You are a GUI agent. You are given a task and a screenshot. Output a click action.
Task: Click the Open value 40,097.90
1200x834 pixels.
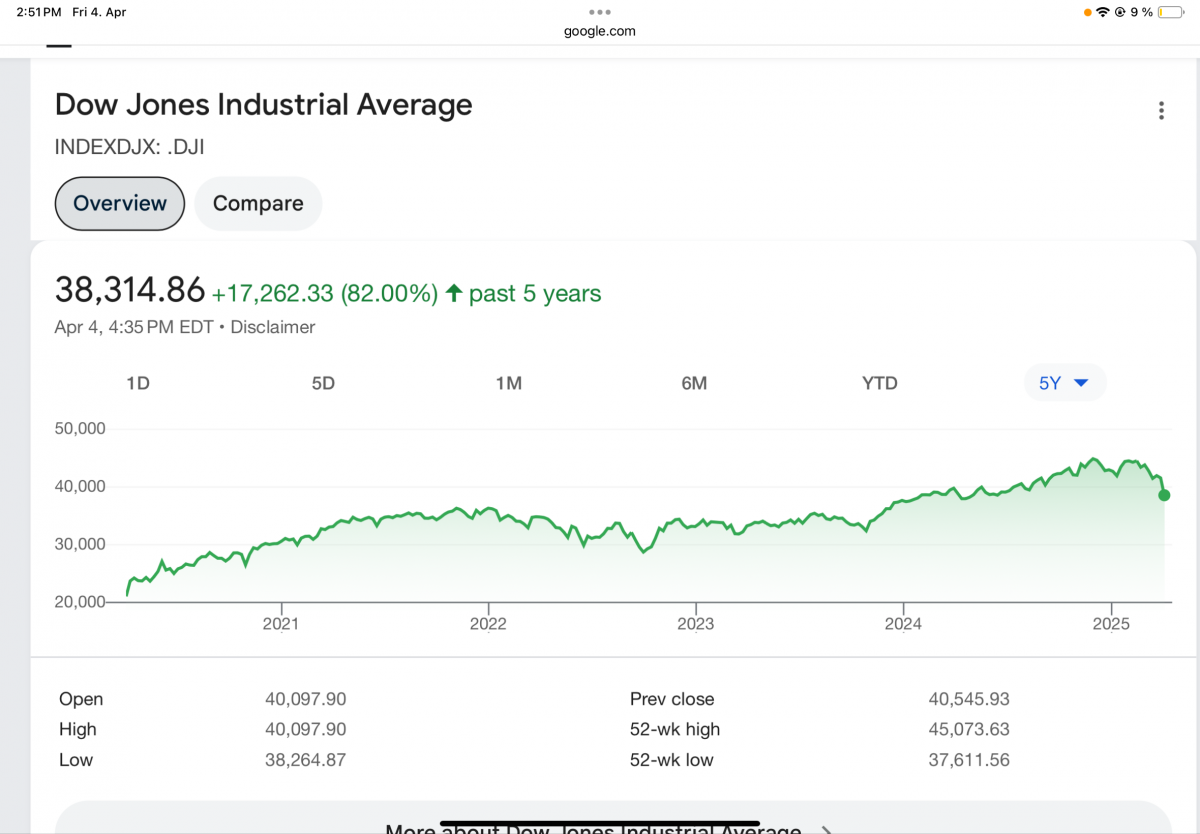pos(306,699)
